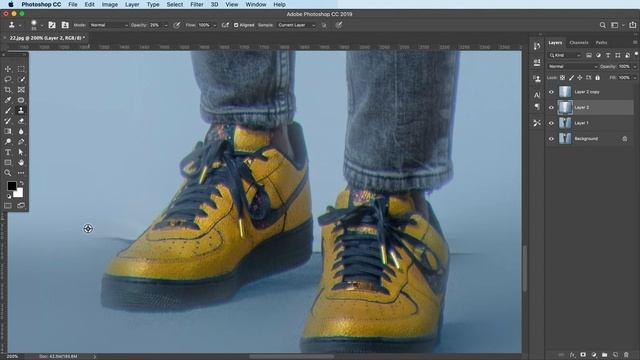
Task: Click the background color swatch
Action: click(x=19, y=193)
